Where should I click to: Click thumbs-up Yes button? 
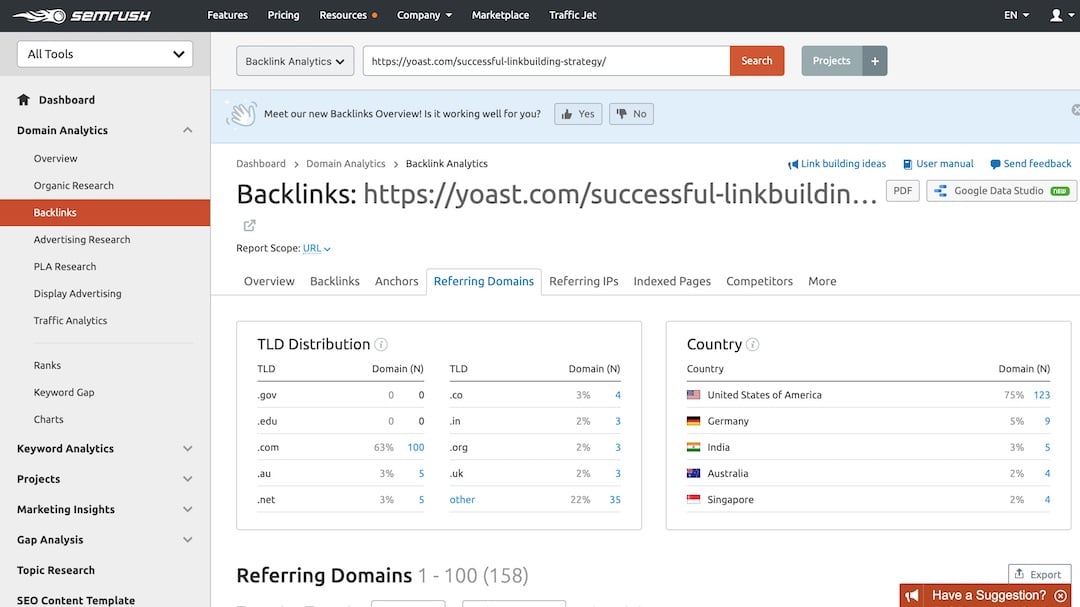click(578, 114)
